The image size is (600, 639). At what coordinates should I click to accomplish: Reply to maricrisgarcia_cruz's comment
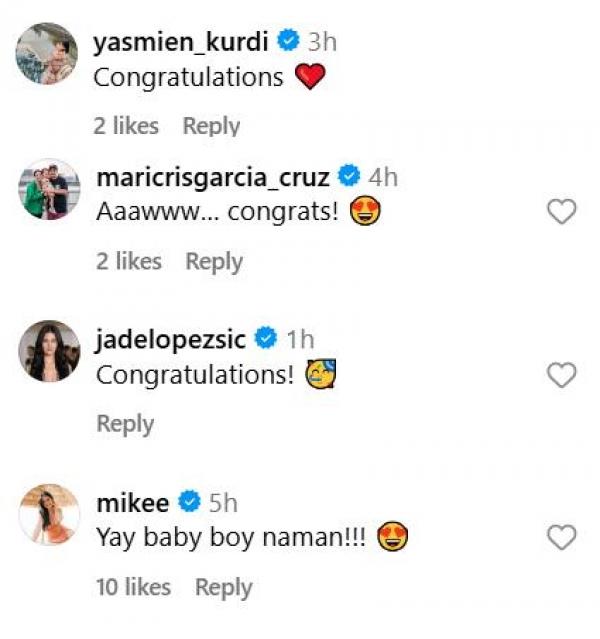pos(214,261)
